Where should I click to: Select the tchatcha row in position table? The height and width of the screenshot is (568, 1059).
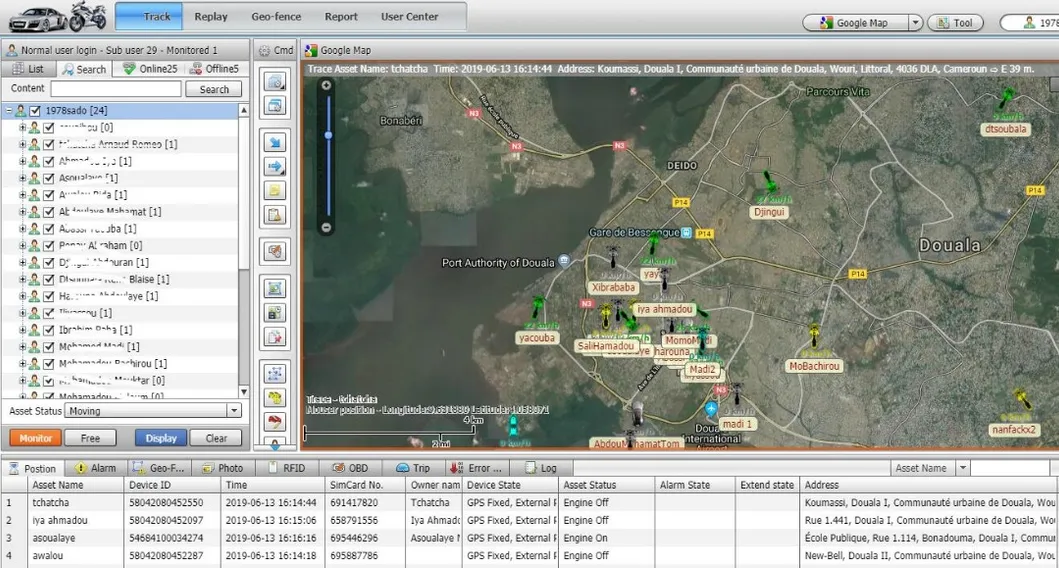point(530,502)
